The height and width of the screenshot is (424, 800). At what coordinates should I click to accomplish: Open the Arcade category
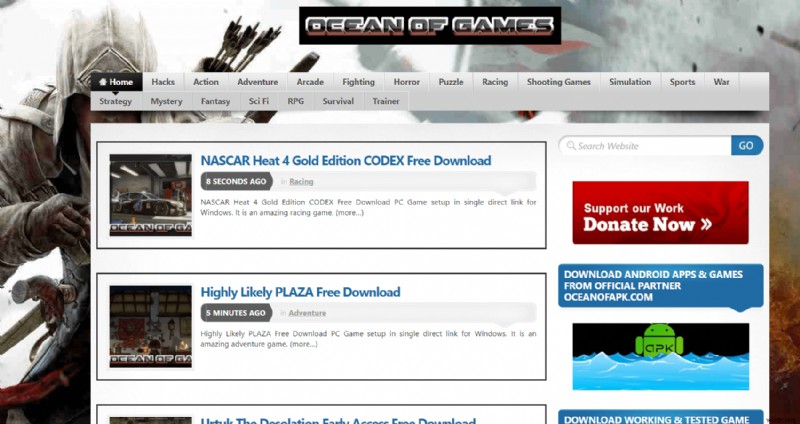(x=310, y=82)
